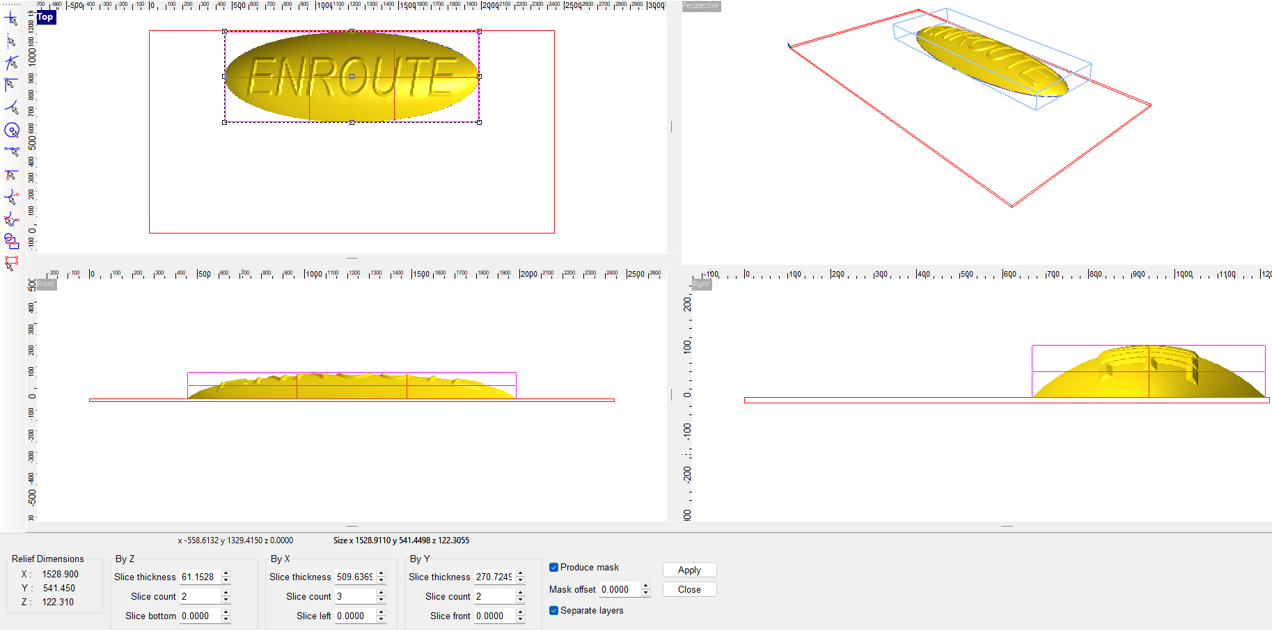
Task: Close the slice relief panel
Action: pos(689,589)
